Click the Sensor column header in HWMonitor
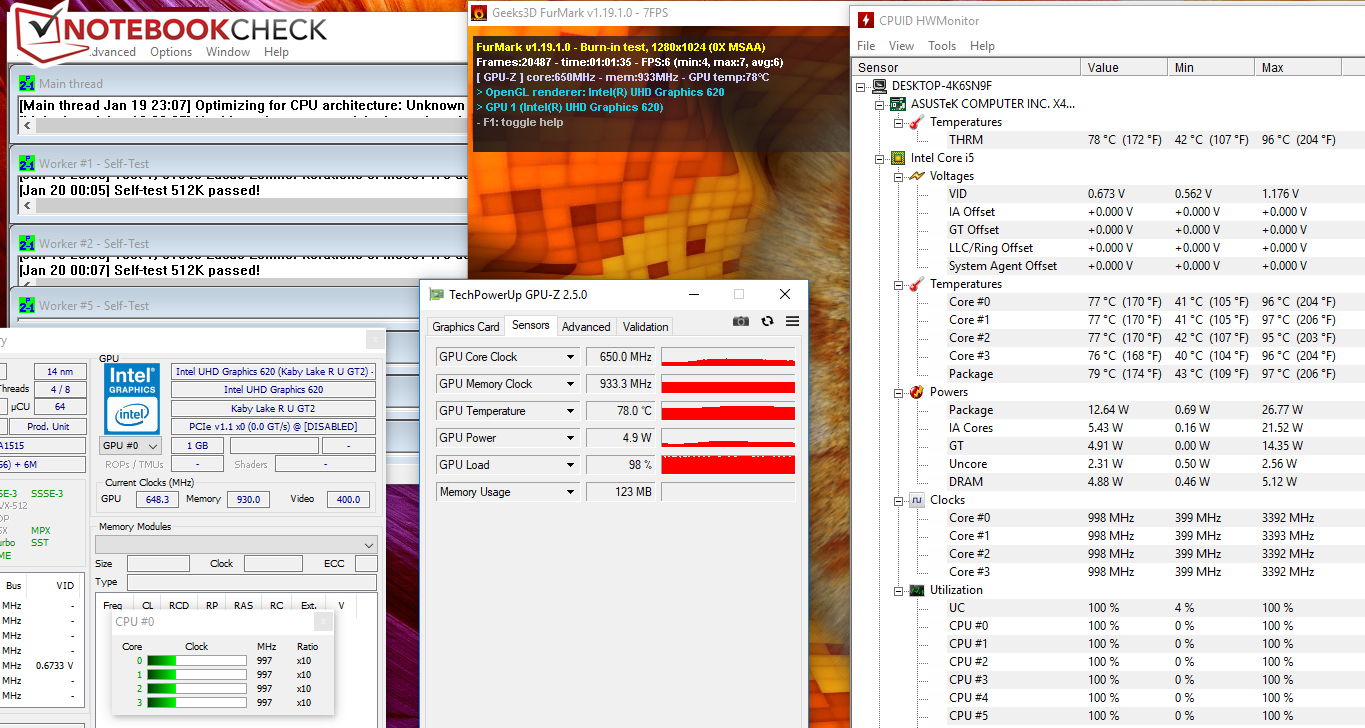 point(966,67)
